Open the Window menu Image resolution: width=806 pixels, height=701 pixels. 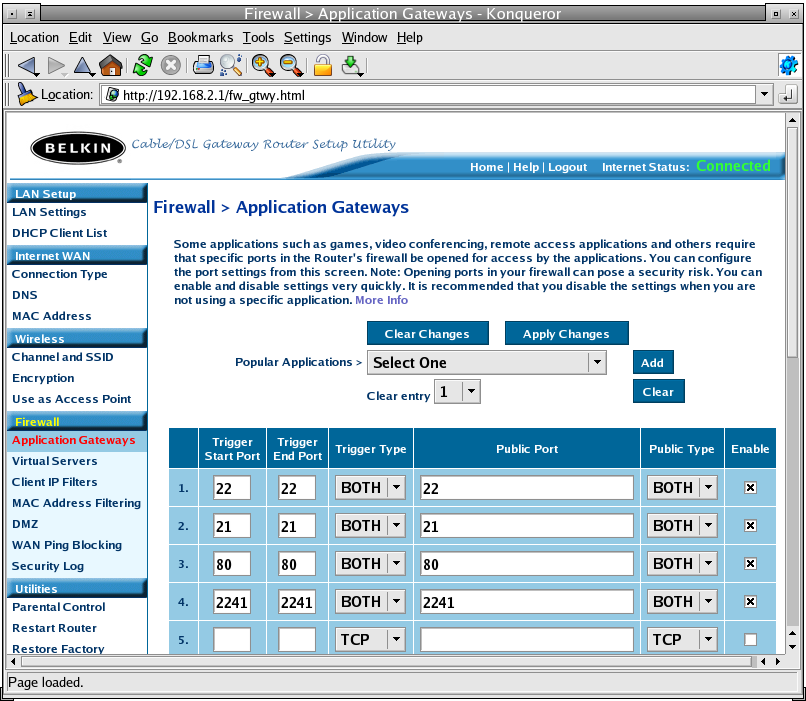(364, 38)
